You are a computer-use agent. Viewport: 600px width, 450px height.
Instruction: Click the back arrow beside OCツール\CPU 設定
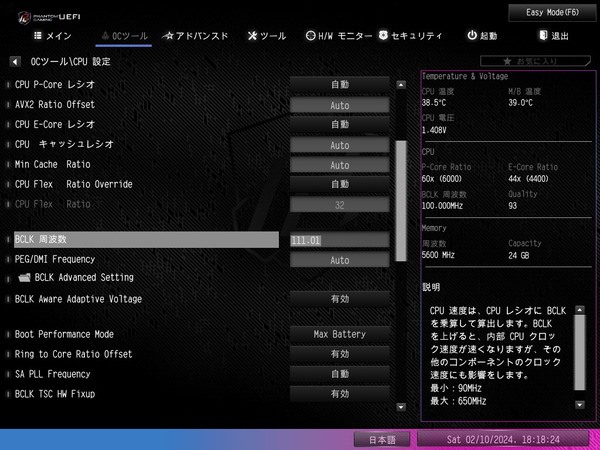coord(15,61)
